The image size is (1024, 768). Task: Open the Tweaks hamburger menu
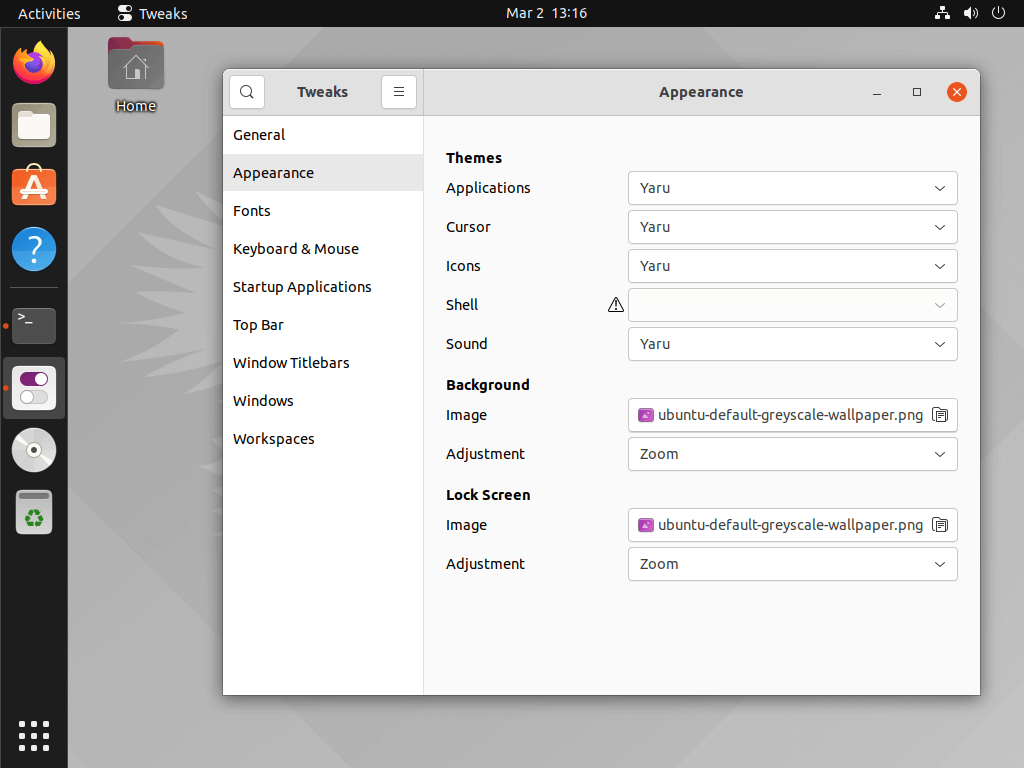[398, 92]
